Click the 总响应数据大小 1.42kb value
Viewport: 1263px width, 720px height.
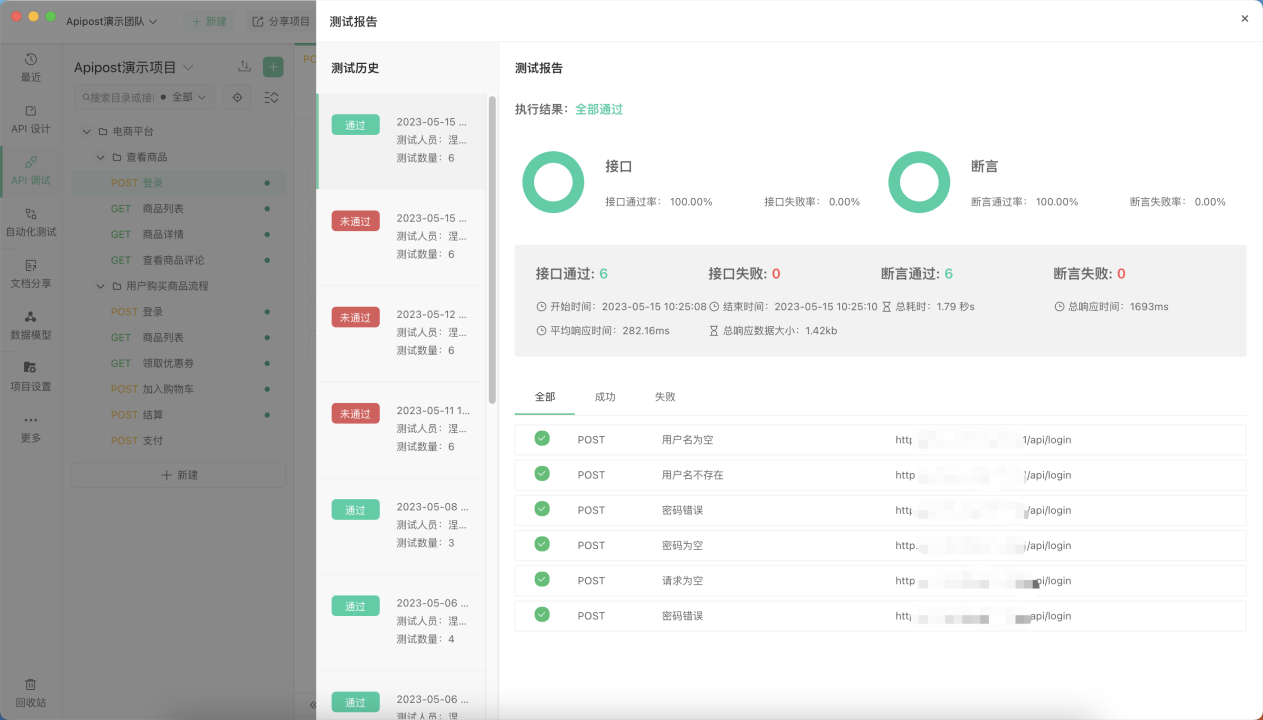tap(821, 330)
